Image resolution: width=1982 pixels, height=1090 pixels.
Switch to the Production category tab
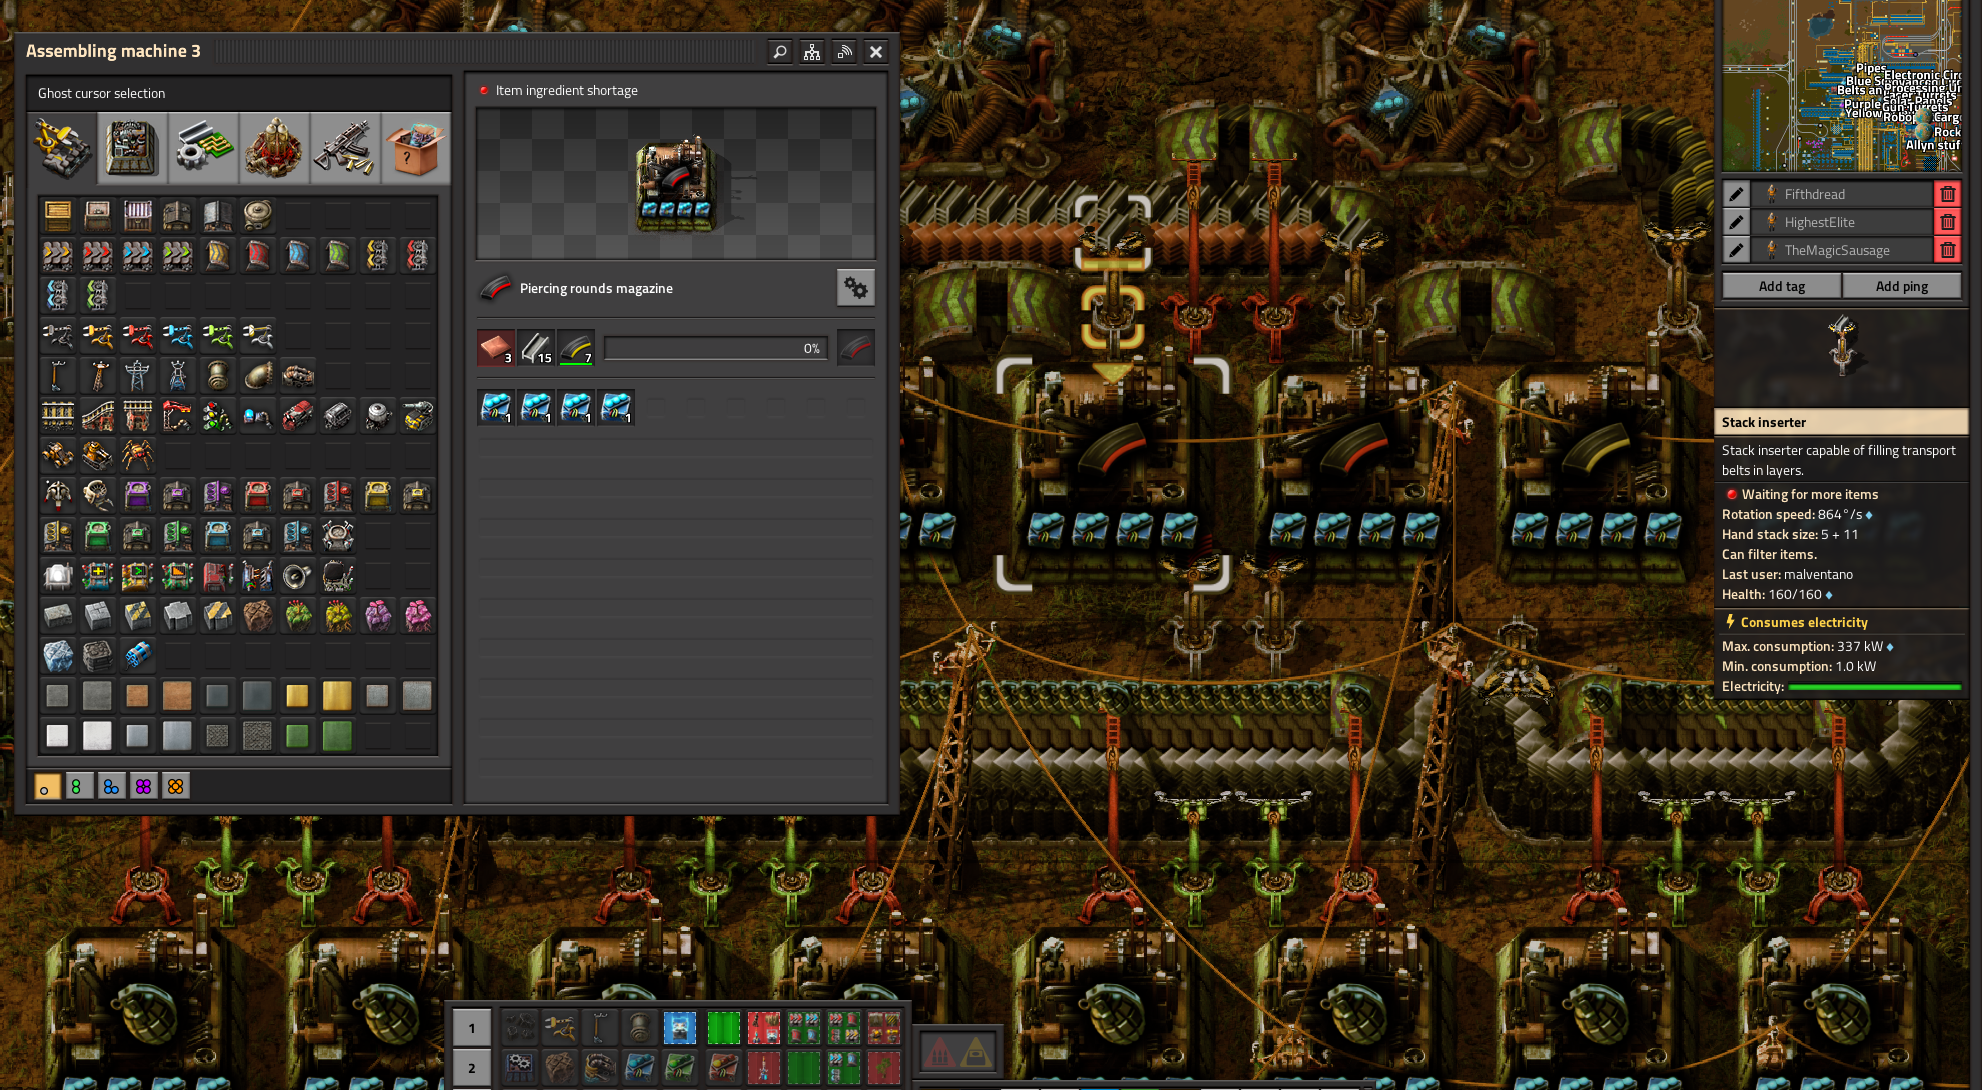[x=132, y=148]
